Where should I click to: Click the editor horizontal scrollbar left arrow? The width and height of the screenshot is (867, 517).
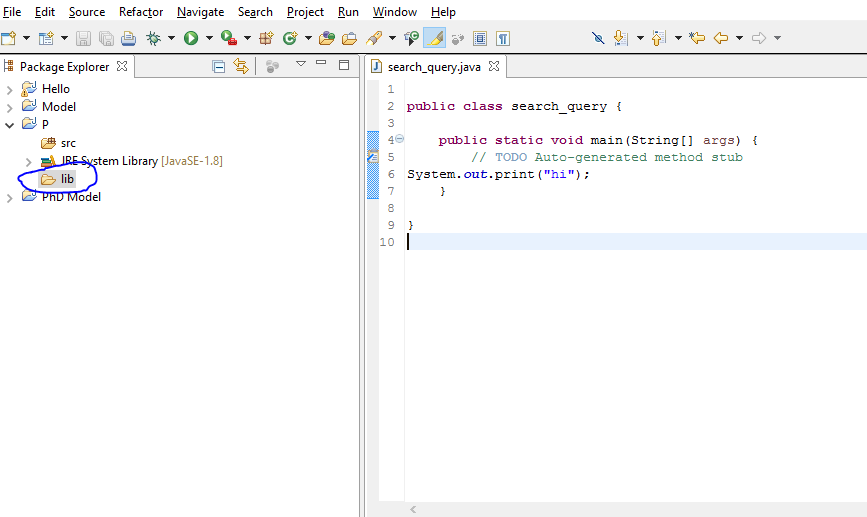tap(412, 509)
